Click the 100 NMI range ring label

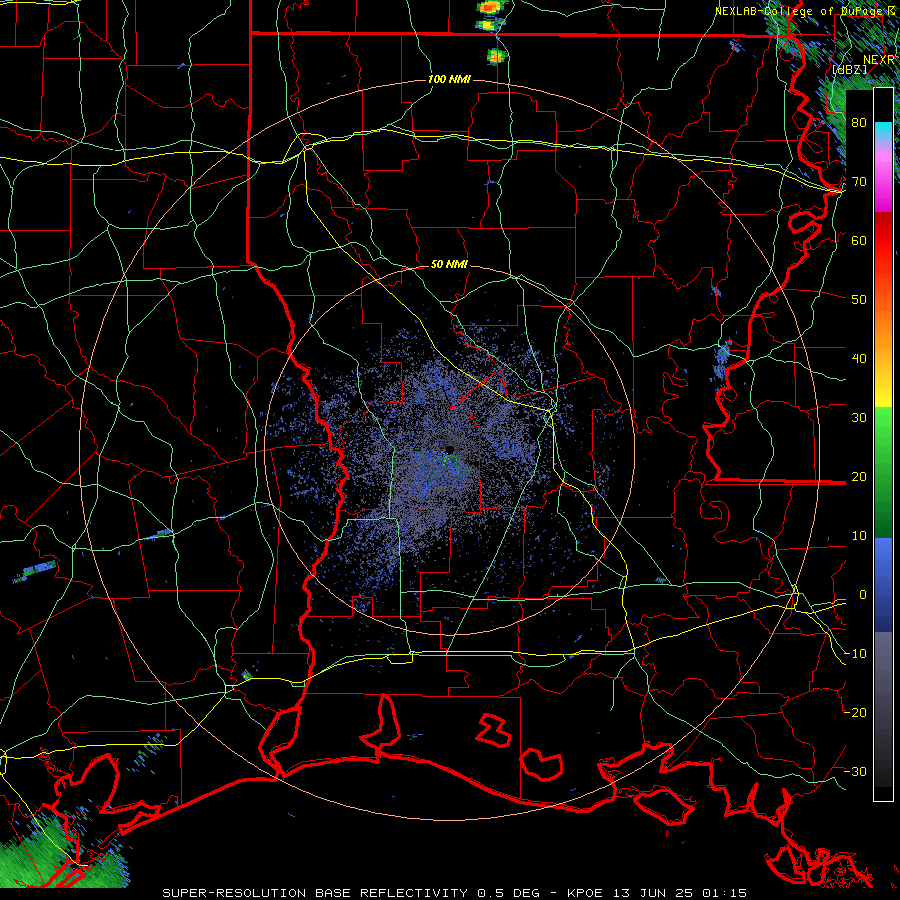[x=449, y=79]
